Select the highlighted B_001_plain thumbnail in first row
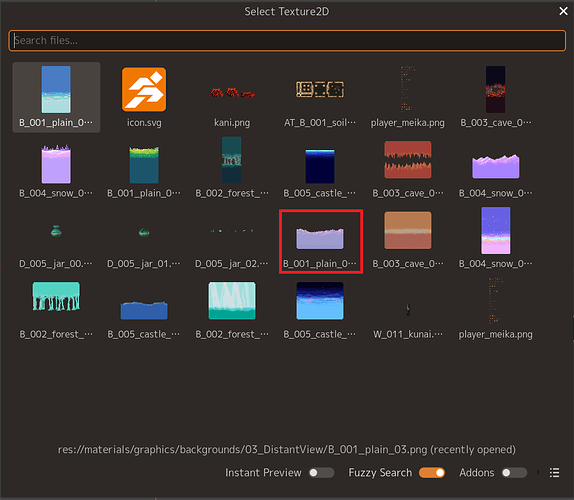 56,97
